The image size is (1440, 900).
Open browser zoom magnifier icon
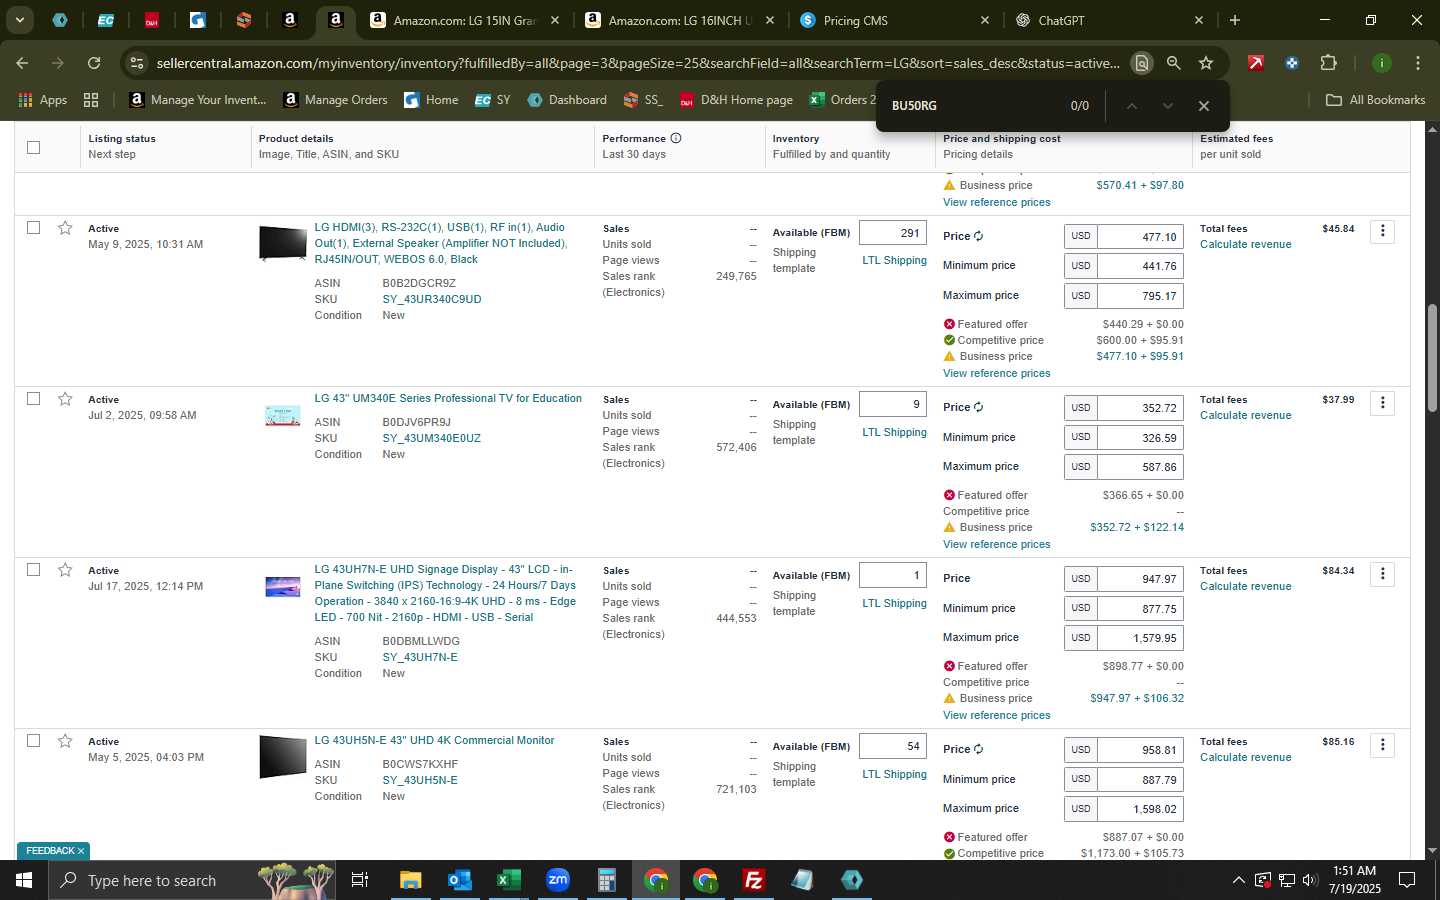tap(1174, 63)
